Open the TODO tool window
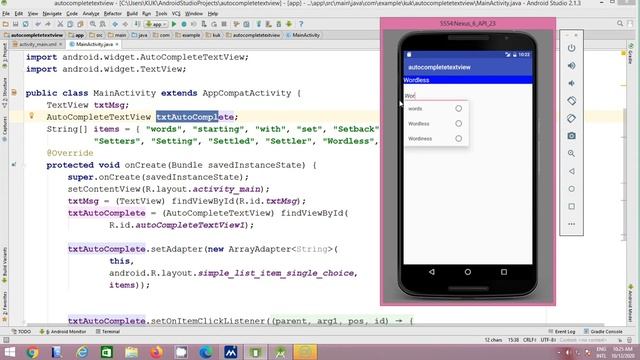The width and height of the screenshot is (640, 360). 21,331
